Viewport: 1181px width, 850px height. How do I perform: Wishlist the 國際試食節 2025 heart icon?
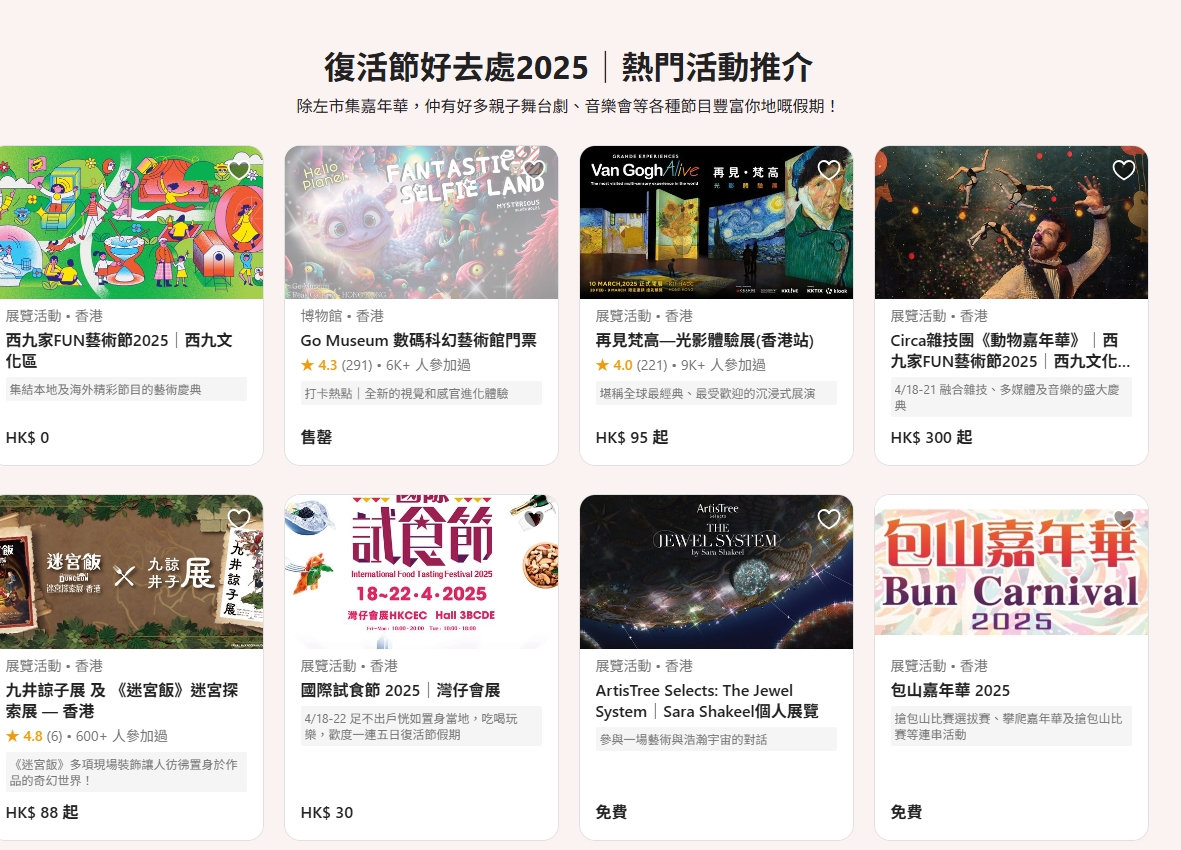pyautogui.click(x=534, y=519)
